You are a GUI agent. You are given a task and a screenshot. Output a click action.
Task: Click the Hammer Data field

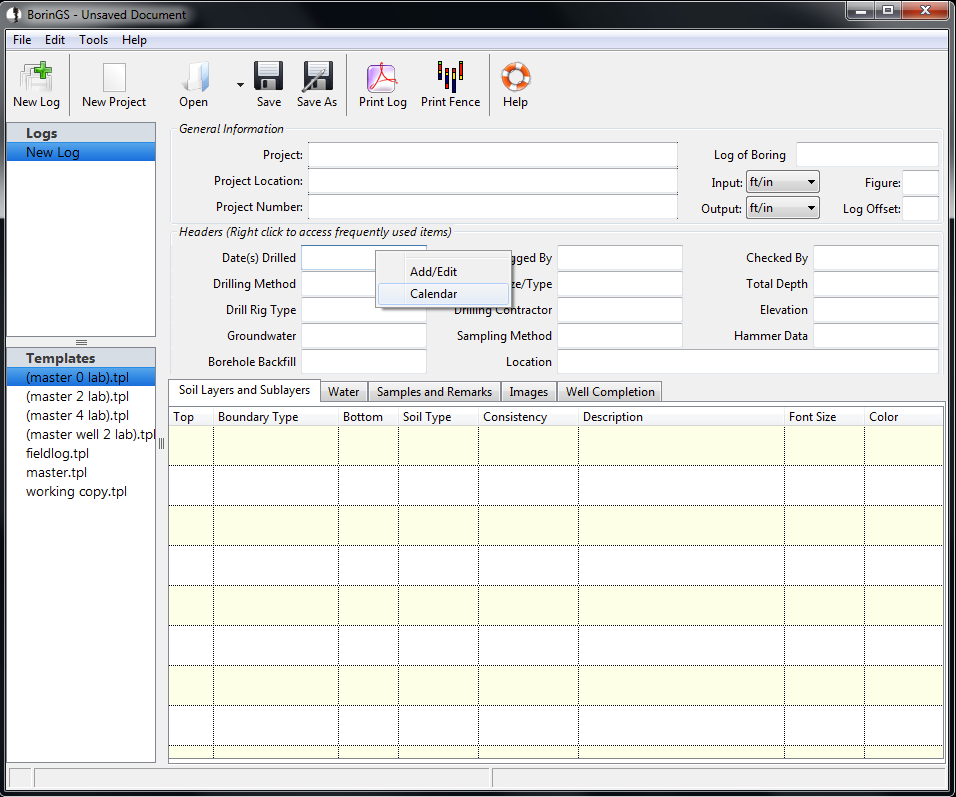coord(876,336)
